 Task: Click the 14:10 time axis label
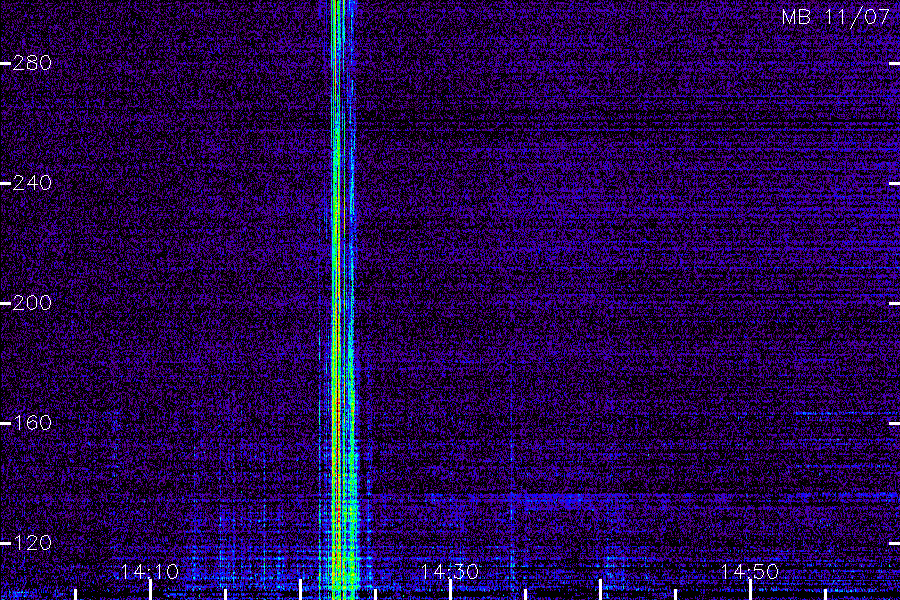coord(150,572)
